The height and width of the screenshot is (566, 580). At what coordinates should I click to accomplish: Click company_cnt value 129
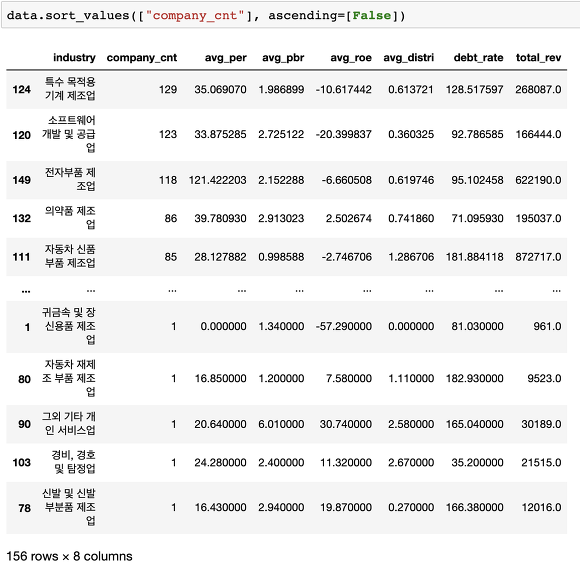click(x=168, y=90)
